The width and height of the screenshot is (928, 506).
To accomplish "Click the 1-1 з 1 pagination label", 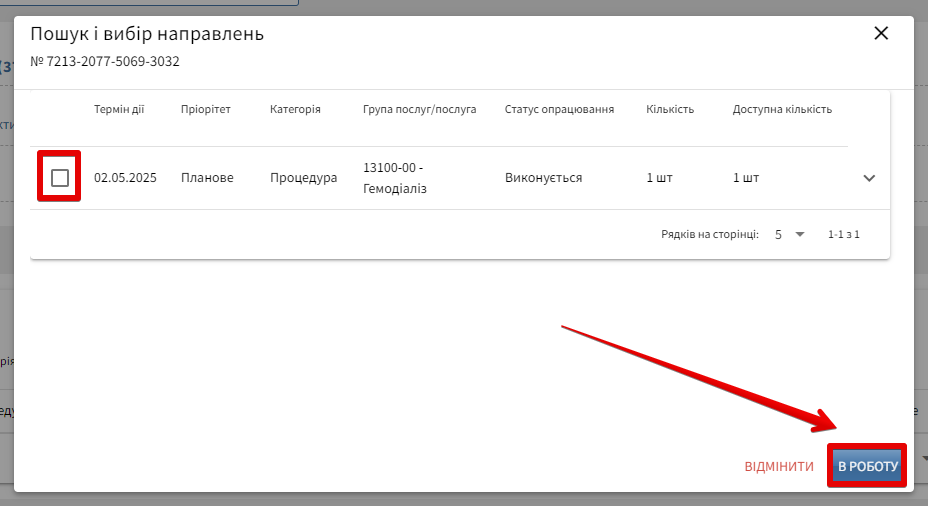I will coord(843,234).
